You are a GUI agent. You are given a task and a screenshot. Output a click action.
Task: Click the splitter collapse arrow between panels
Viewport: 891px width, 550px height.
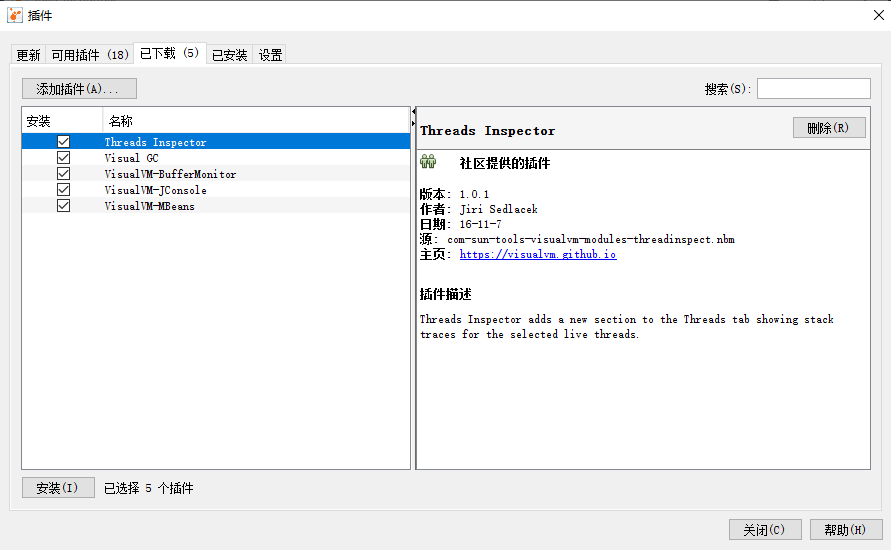[x=414, y=123]
